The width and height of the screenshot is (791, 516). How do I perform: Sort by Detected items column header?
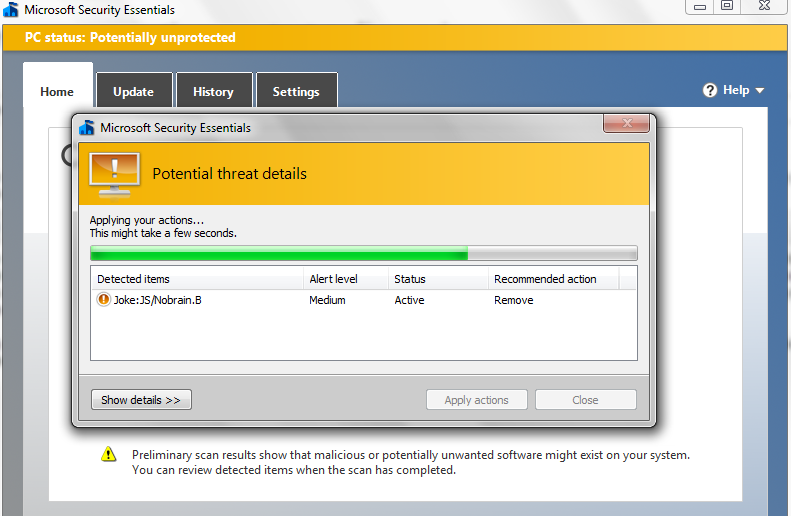click(197, 279)
